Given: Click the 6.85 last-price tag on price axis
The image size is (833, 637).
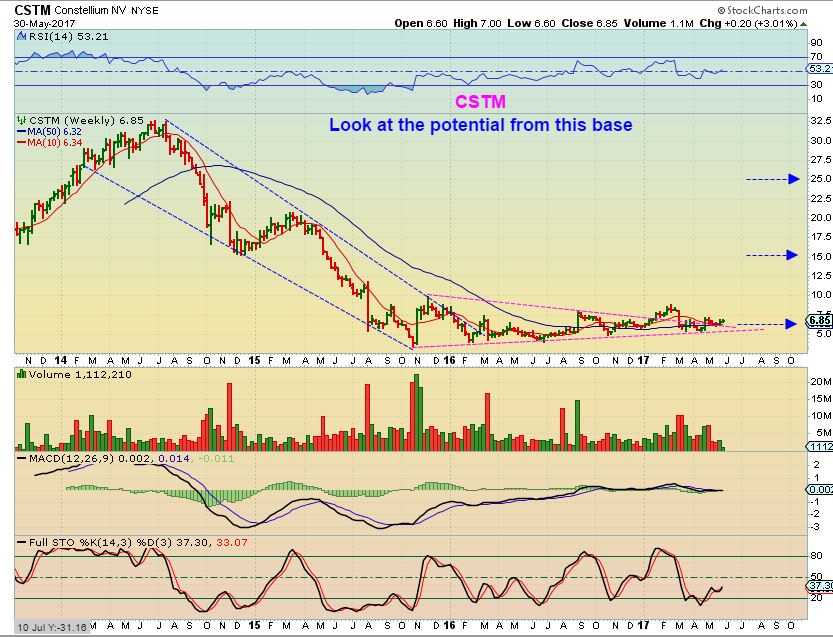Looking at the screenshot, I should coord(820,320).
